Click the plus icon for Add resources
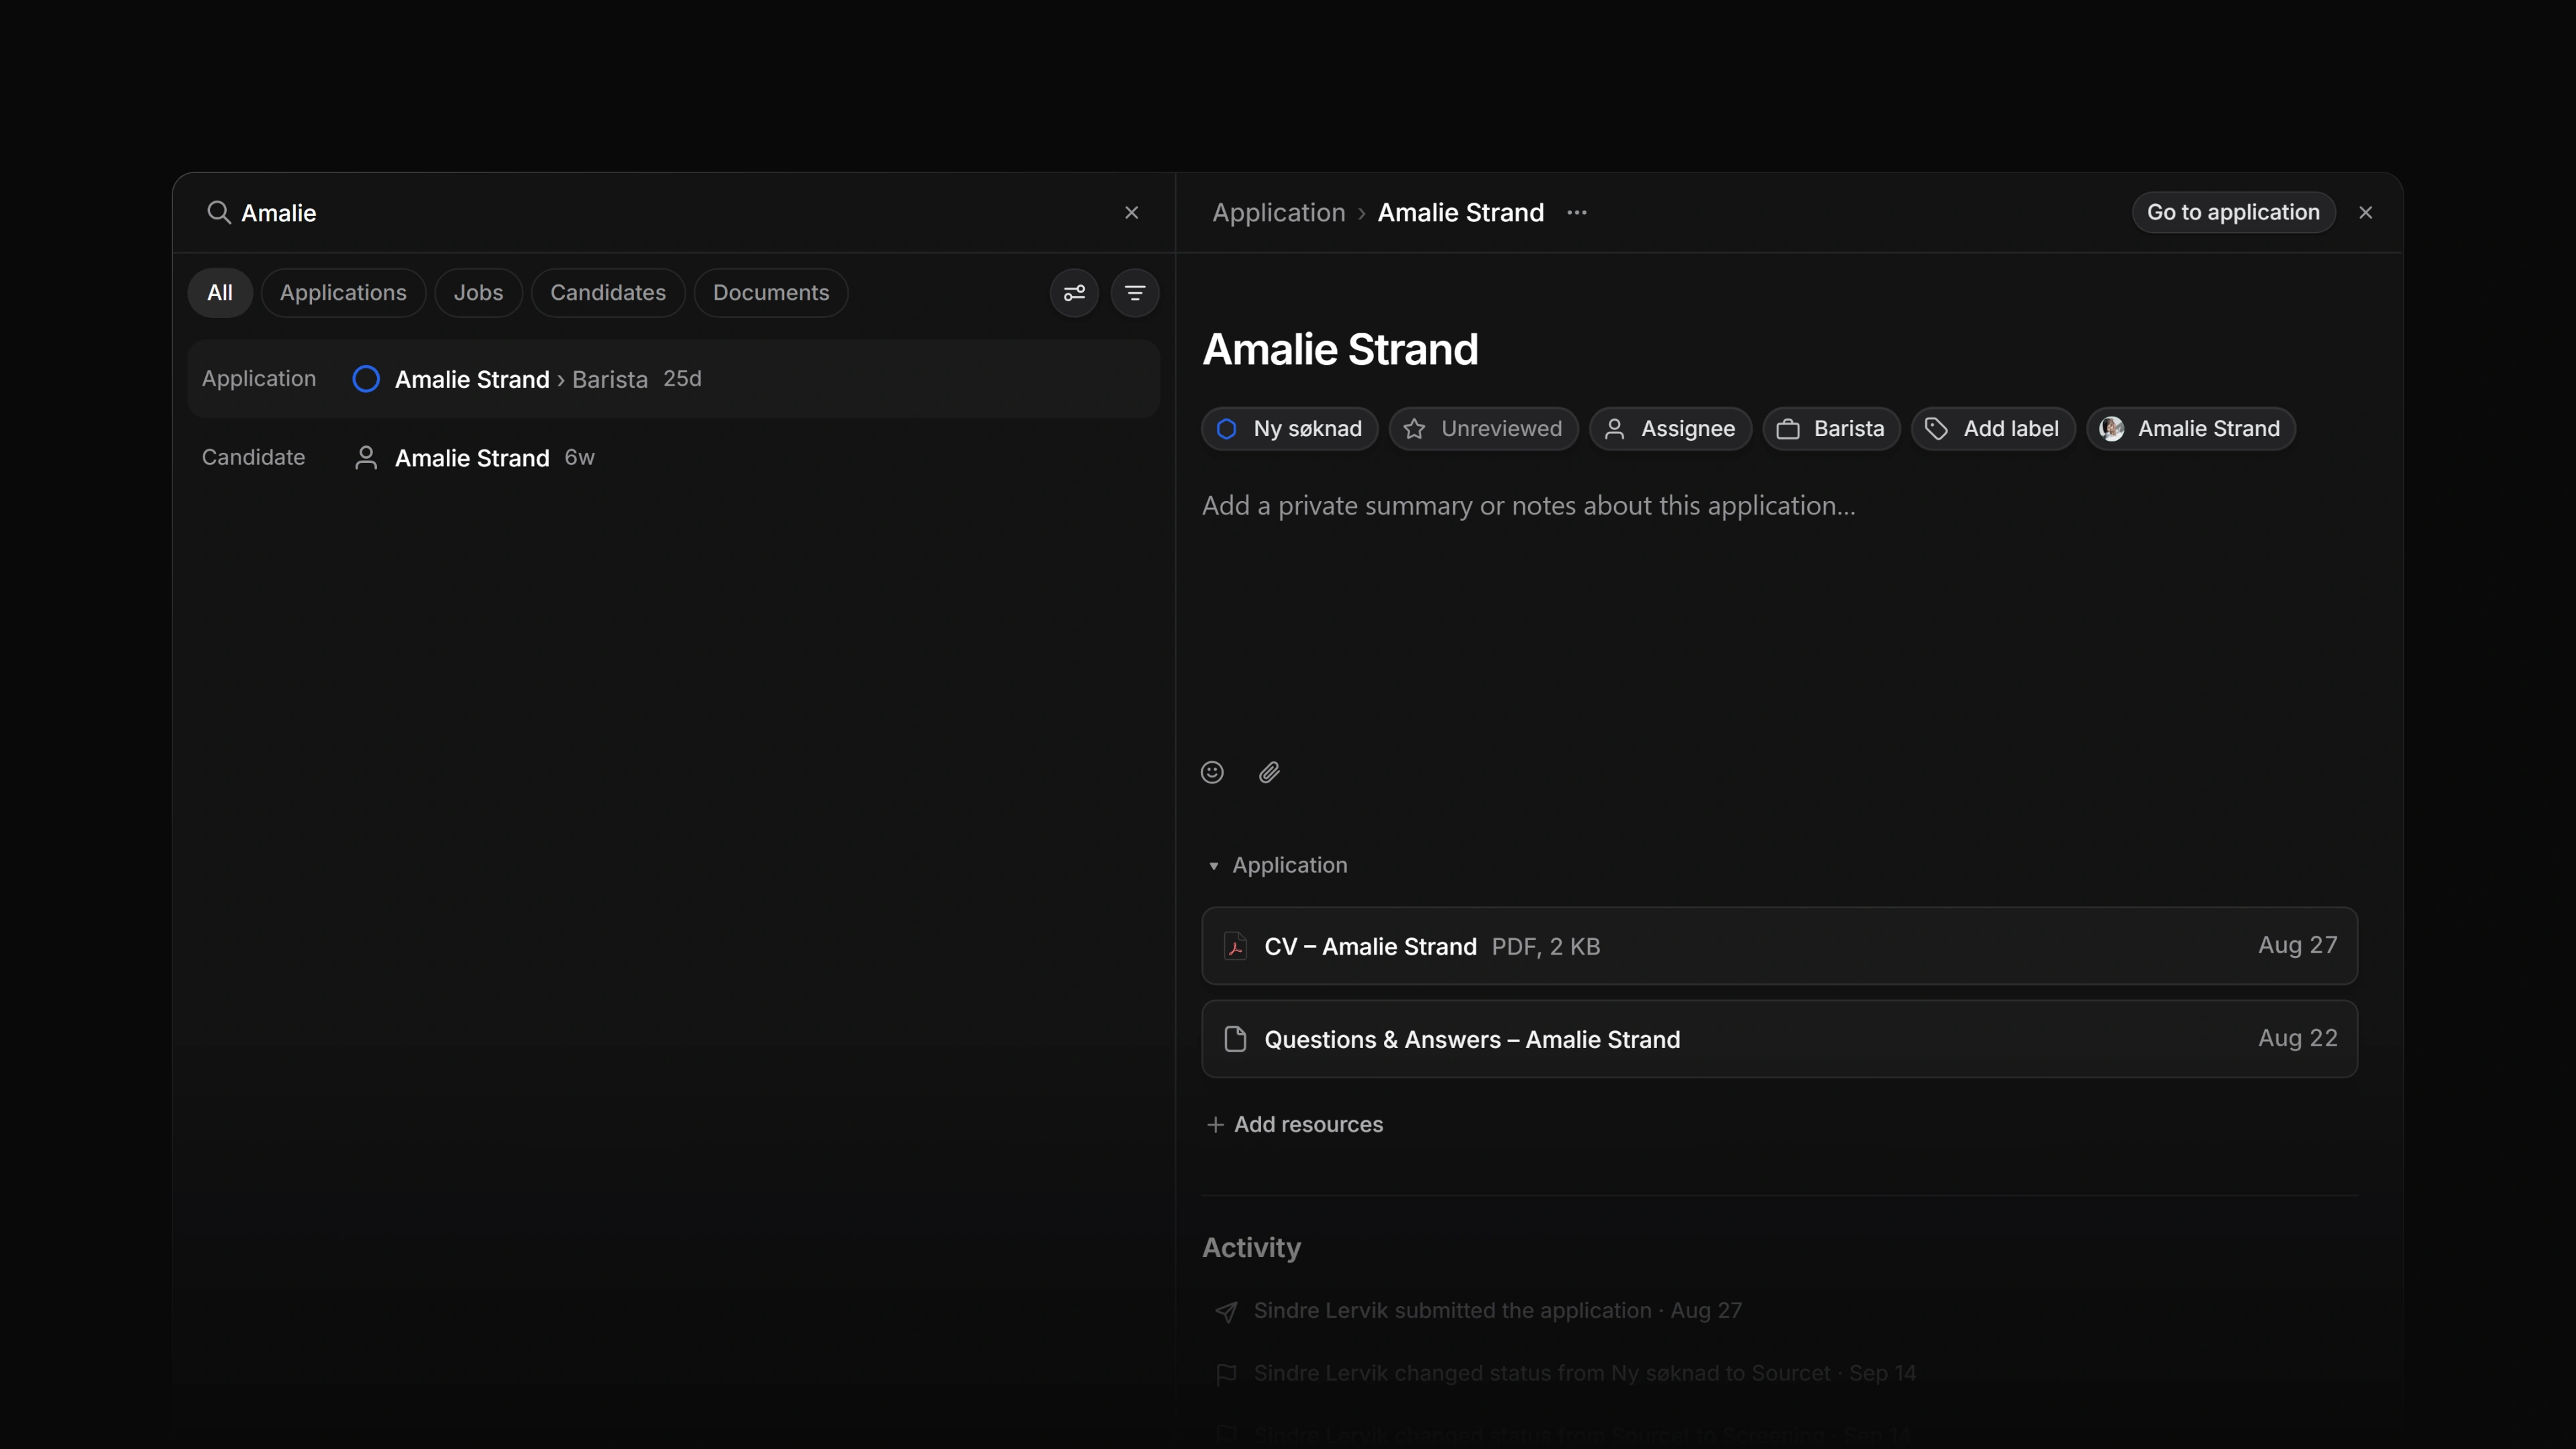The width and height of the screenshot is (2576, 1449). pos(1215,1125)
